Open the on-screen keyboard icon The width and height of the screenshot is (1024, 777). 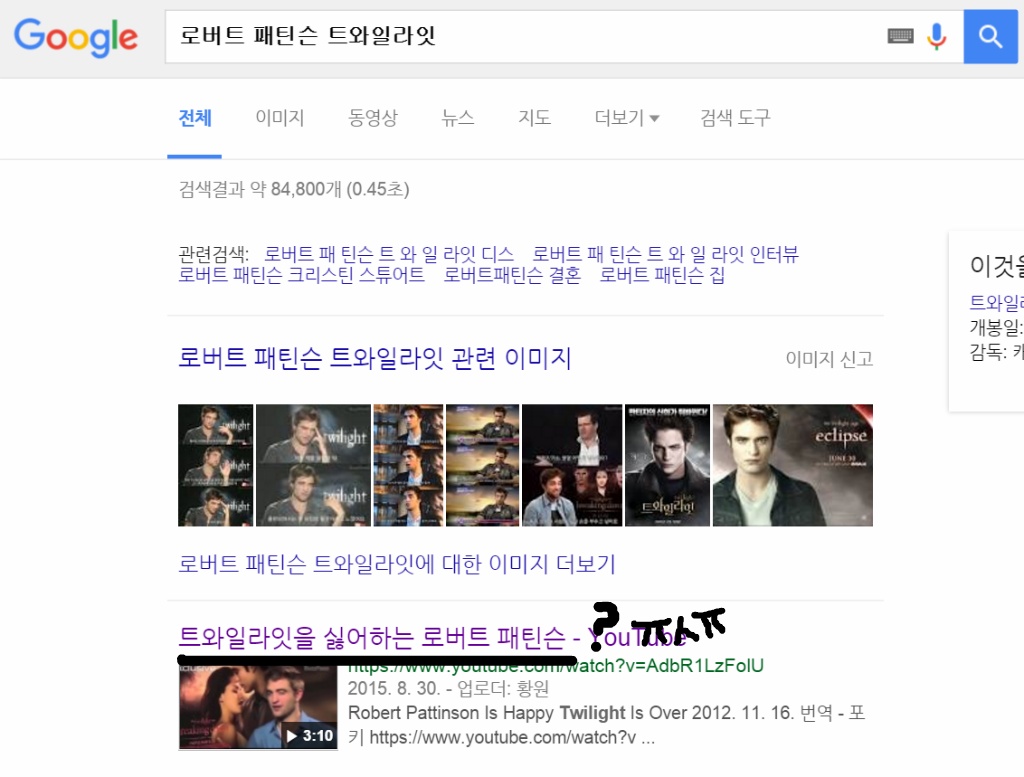coord(900,36)
